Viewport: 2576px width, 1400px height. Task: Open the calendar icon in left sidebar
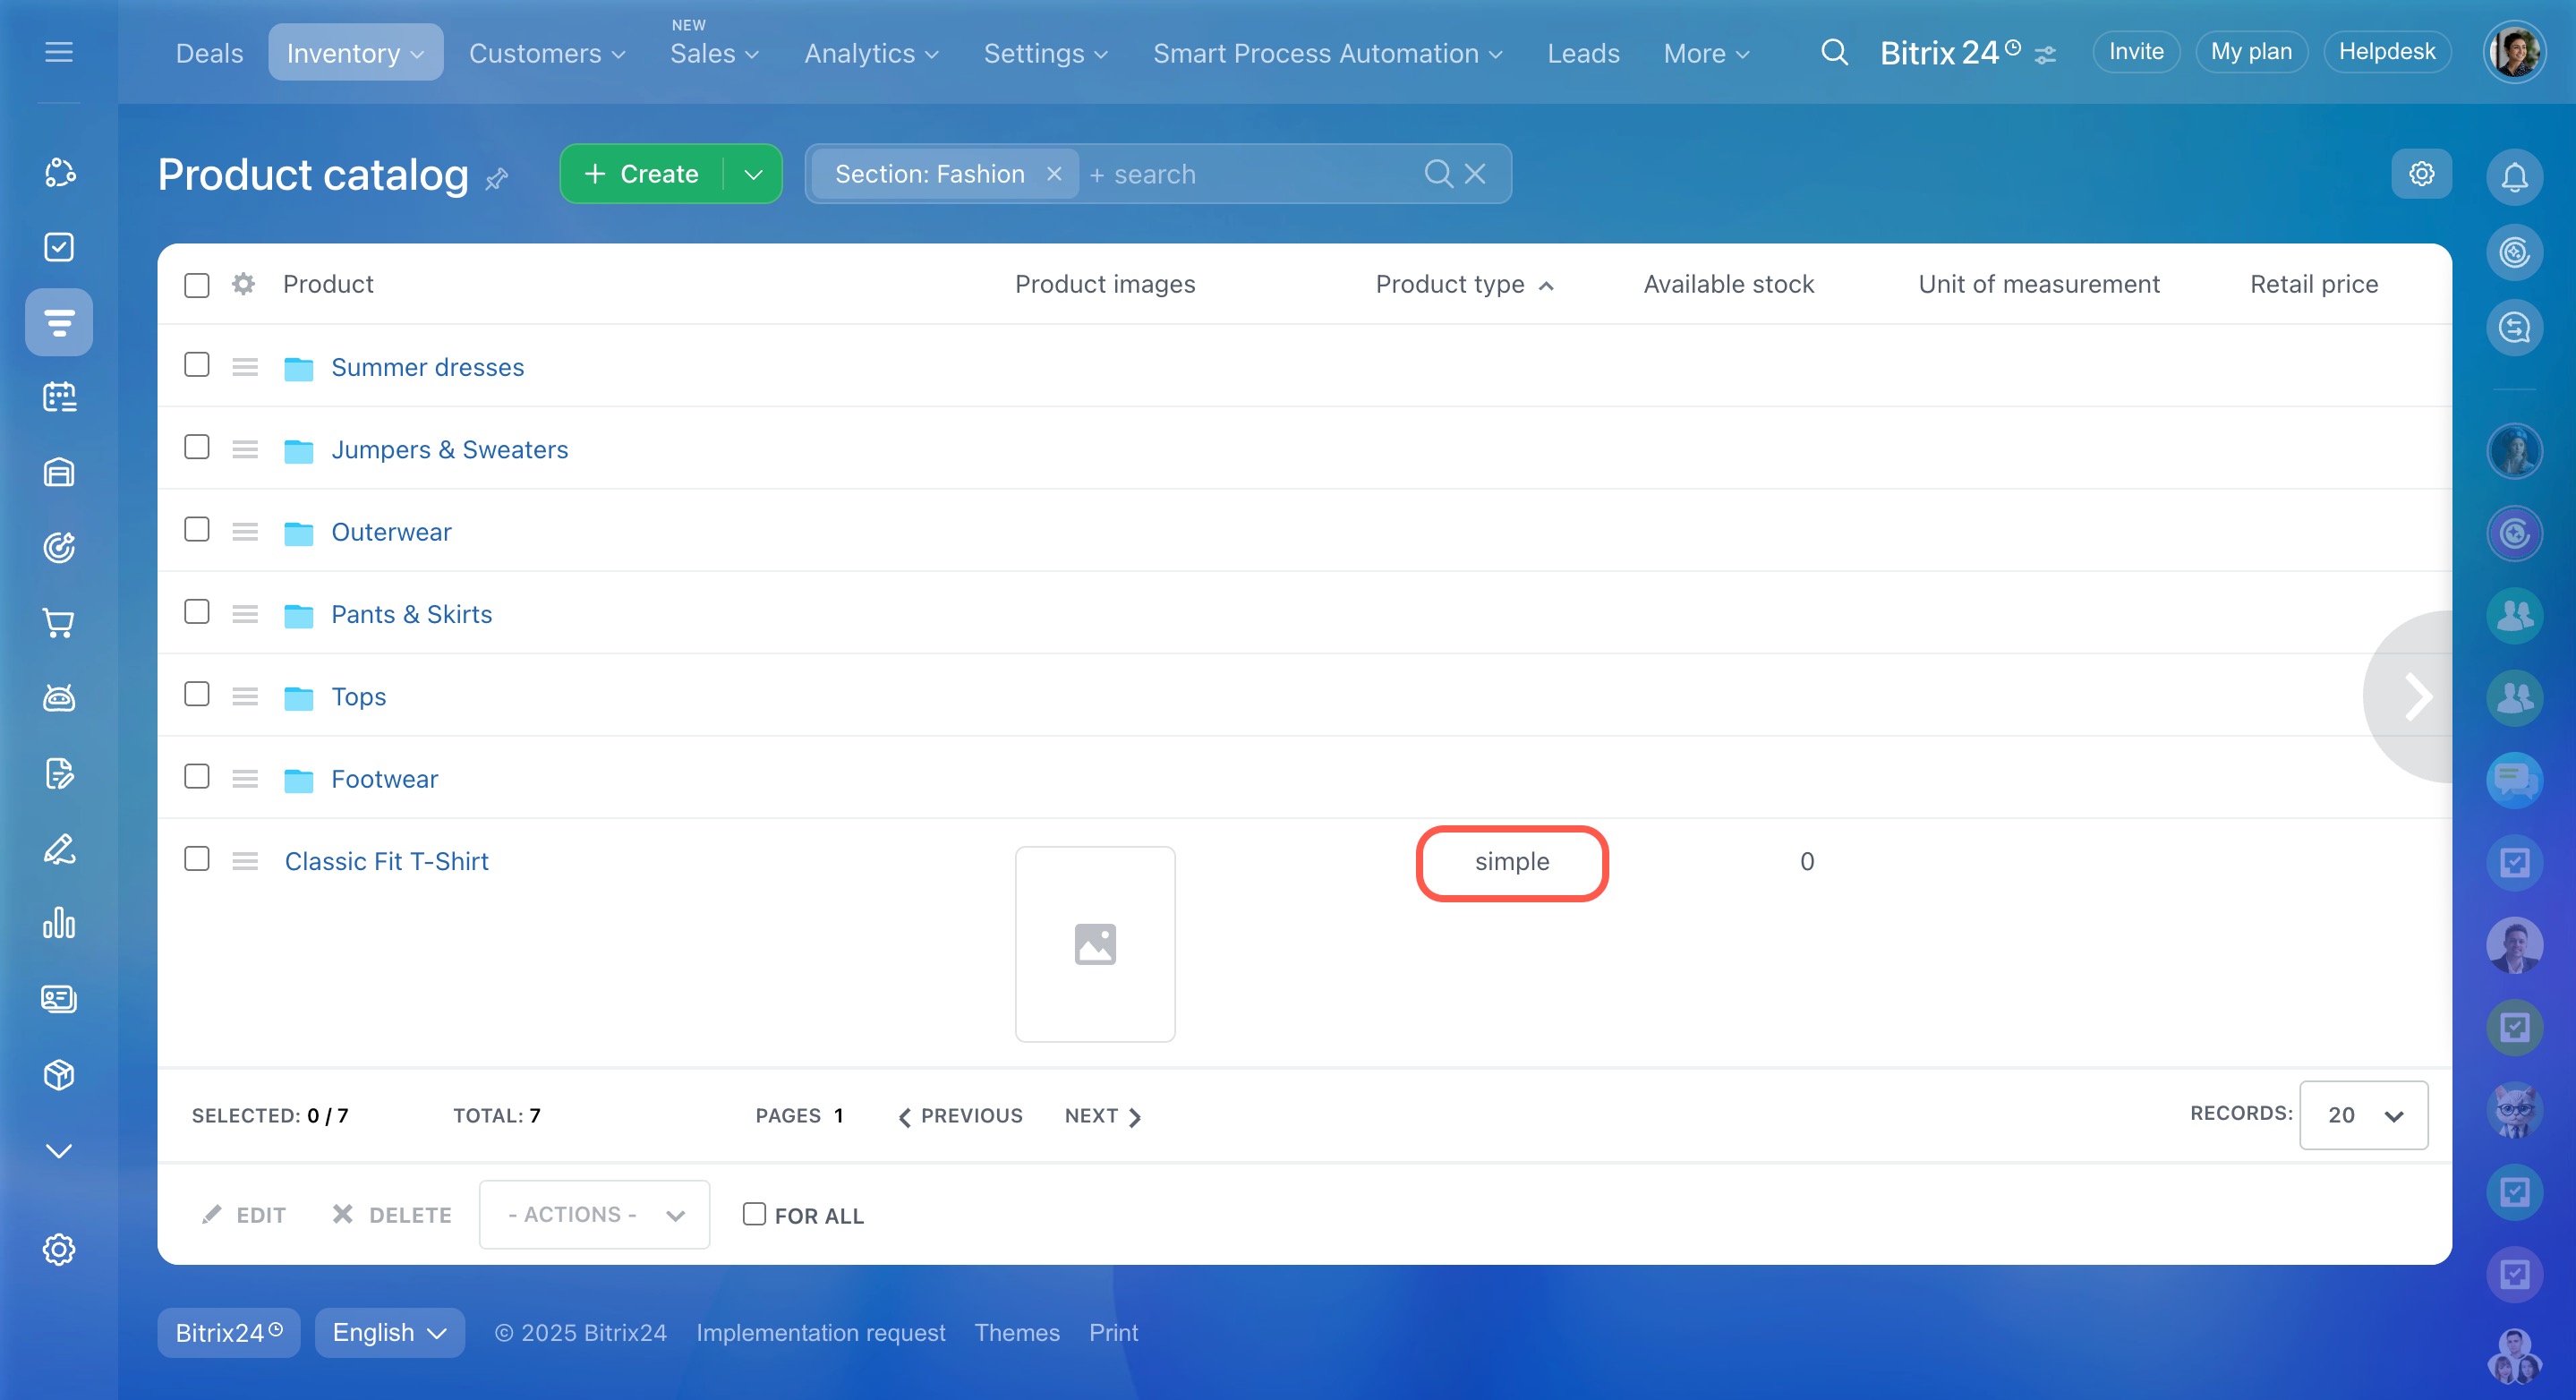coord(59,397)
